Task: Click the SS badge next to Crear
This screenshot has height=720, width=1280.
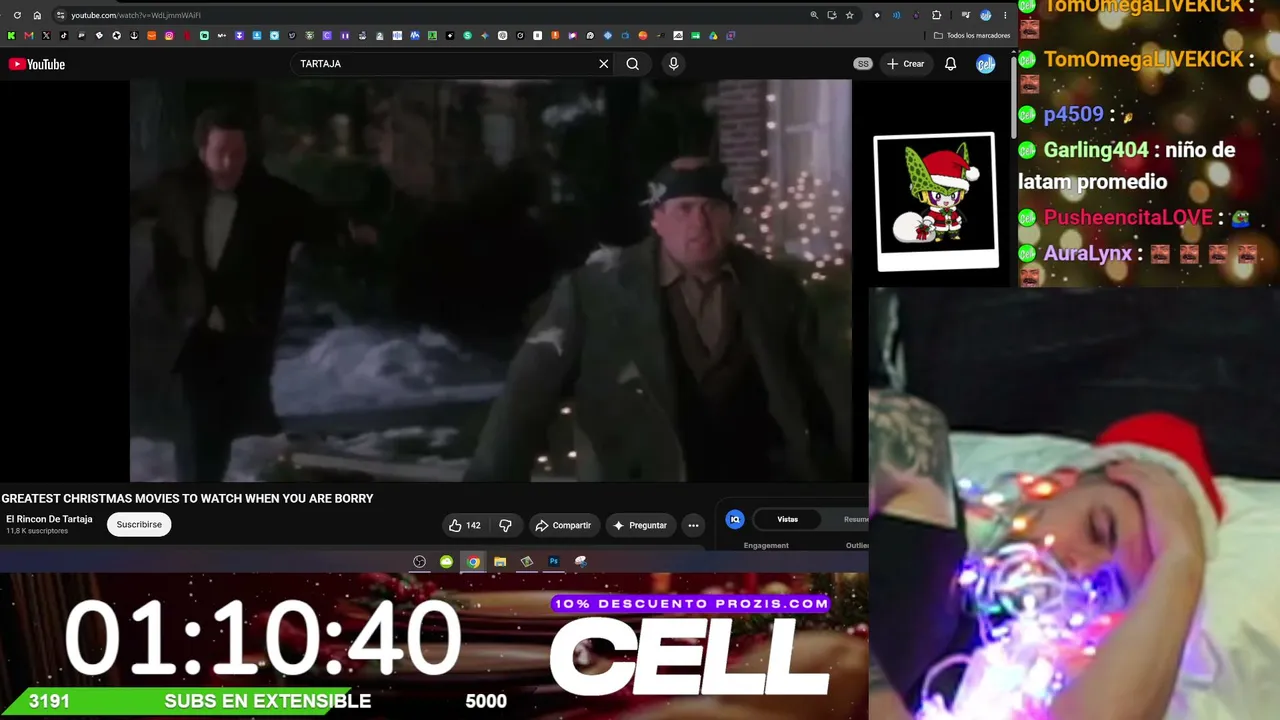Action: [x=863, y=64]
